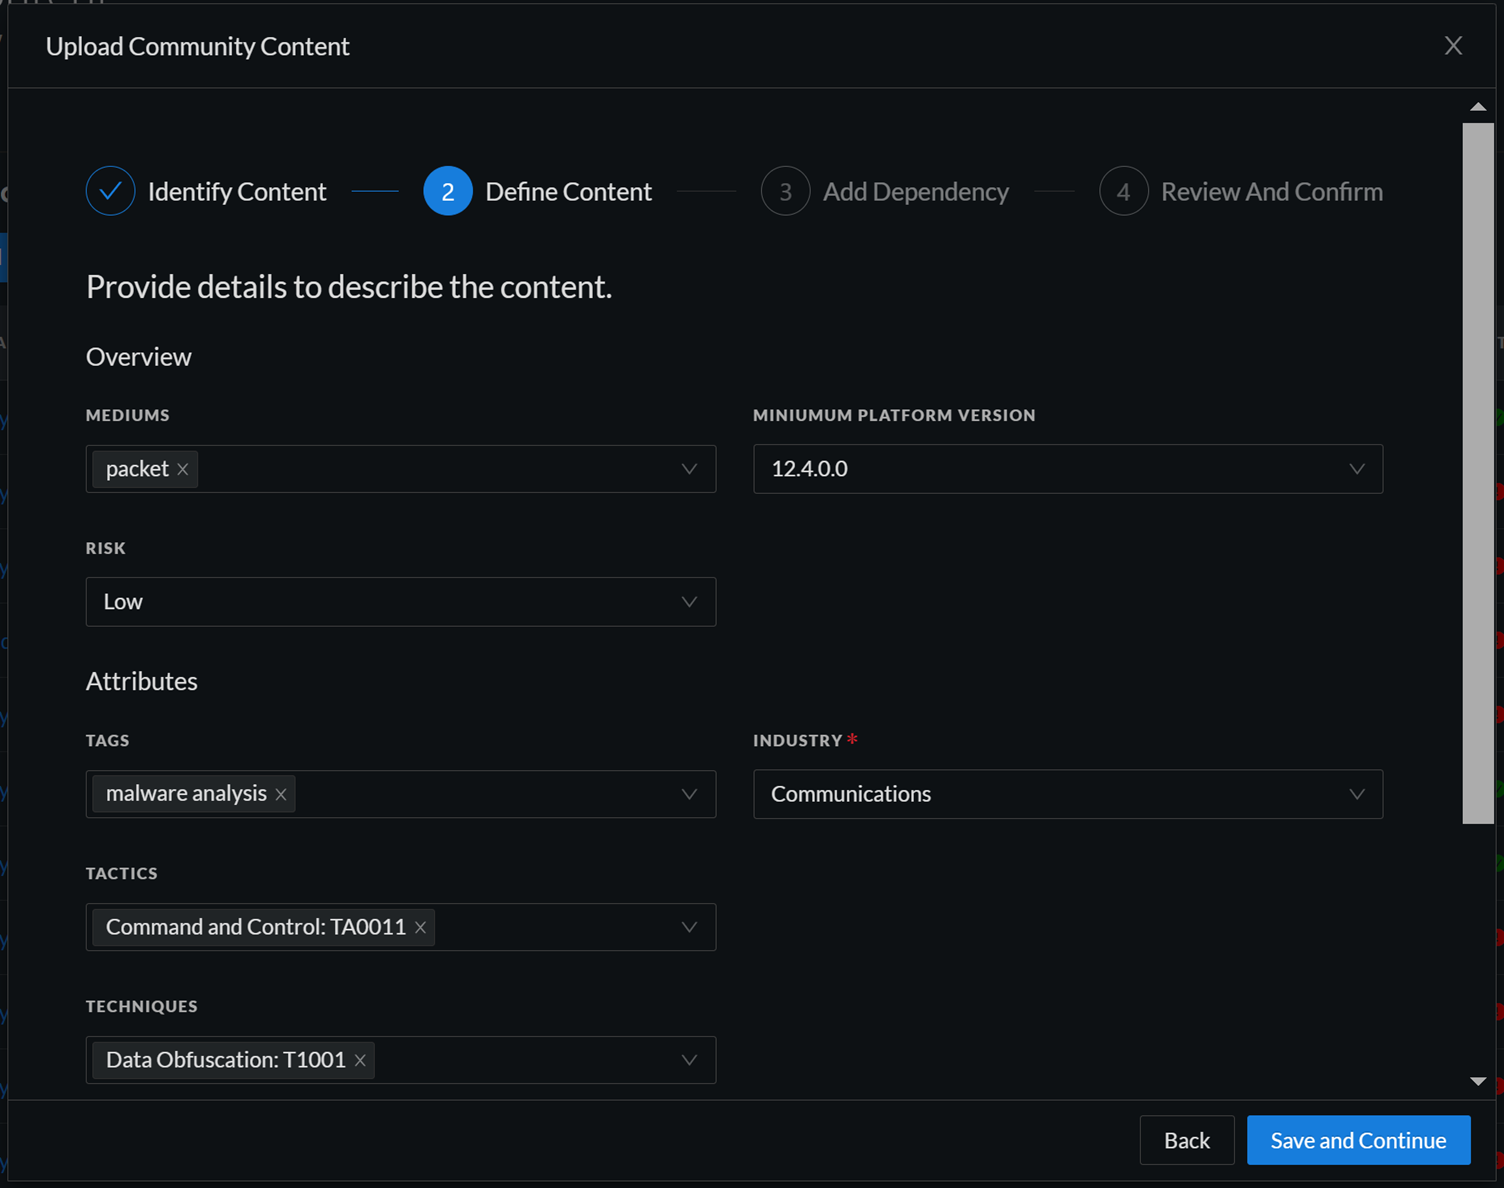Expand the Industry dropdown showing Communications

[1356, 794]
